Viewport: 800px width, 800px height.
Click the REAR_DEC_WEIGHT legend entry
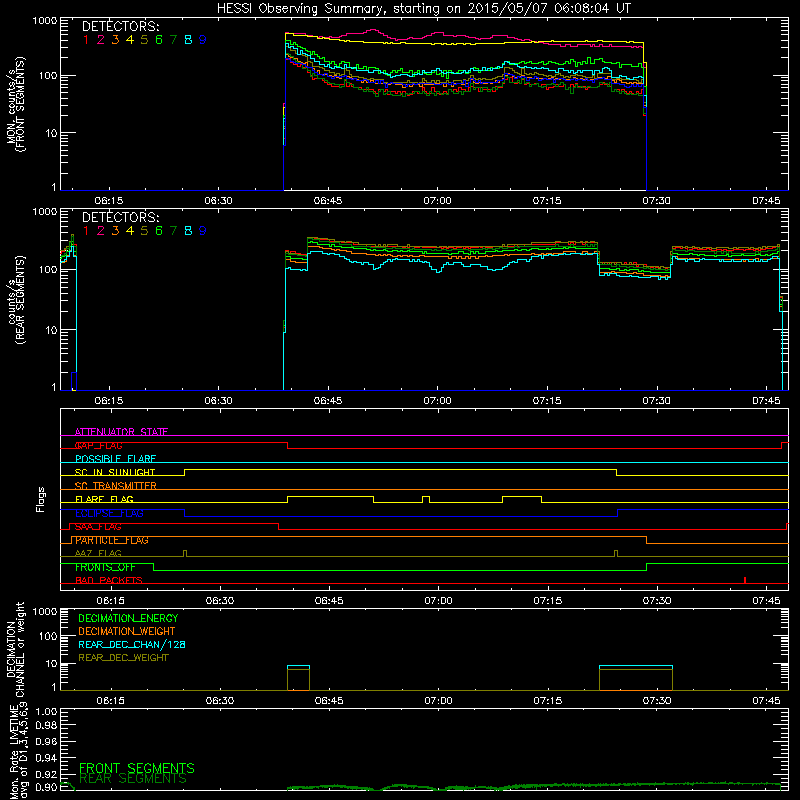[123, 658]
